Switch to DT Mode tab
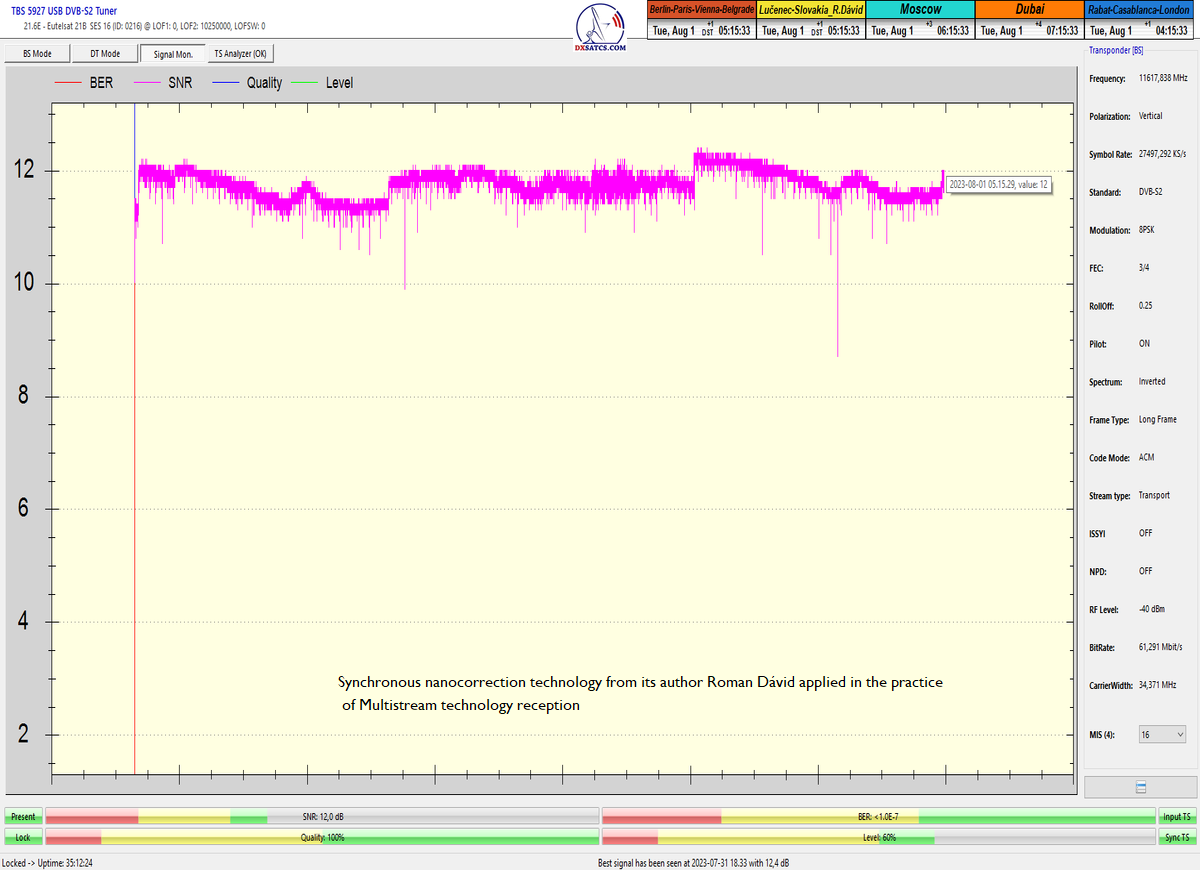The width and height of the screenshot is (1200, 870). pyautogui.click(x=104, y=54)
